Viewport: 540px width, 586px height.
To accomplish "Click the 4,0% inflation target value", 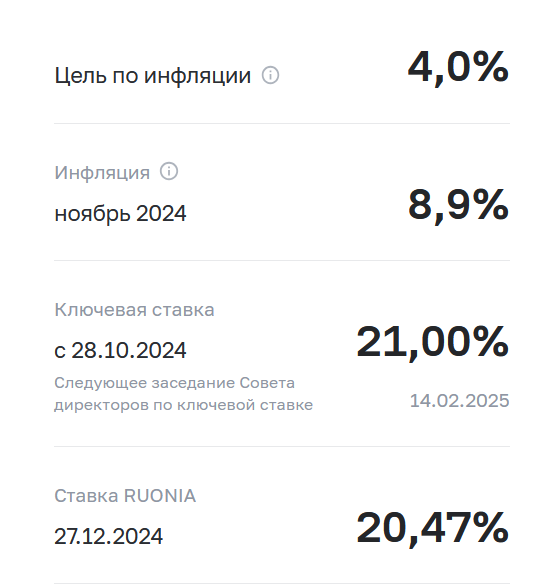I will coord(458,68).
